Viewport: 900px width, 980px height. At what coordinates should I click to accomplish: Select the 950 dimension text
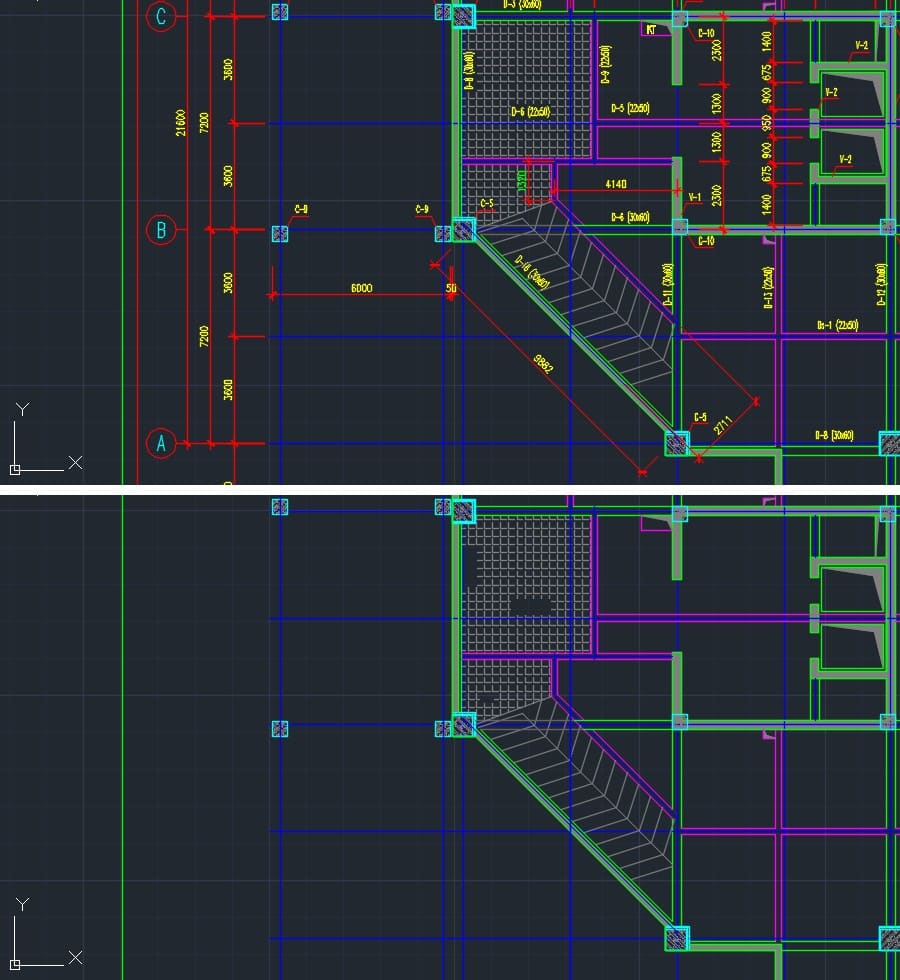tap(767, 122)
